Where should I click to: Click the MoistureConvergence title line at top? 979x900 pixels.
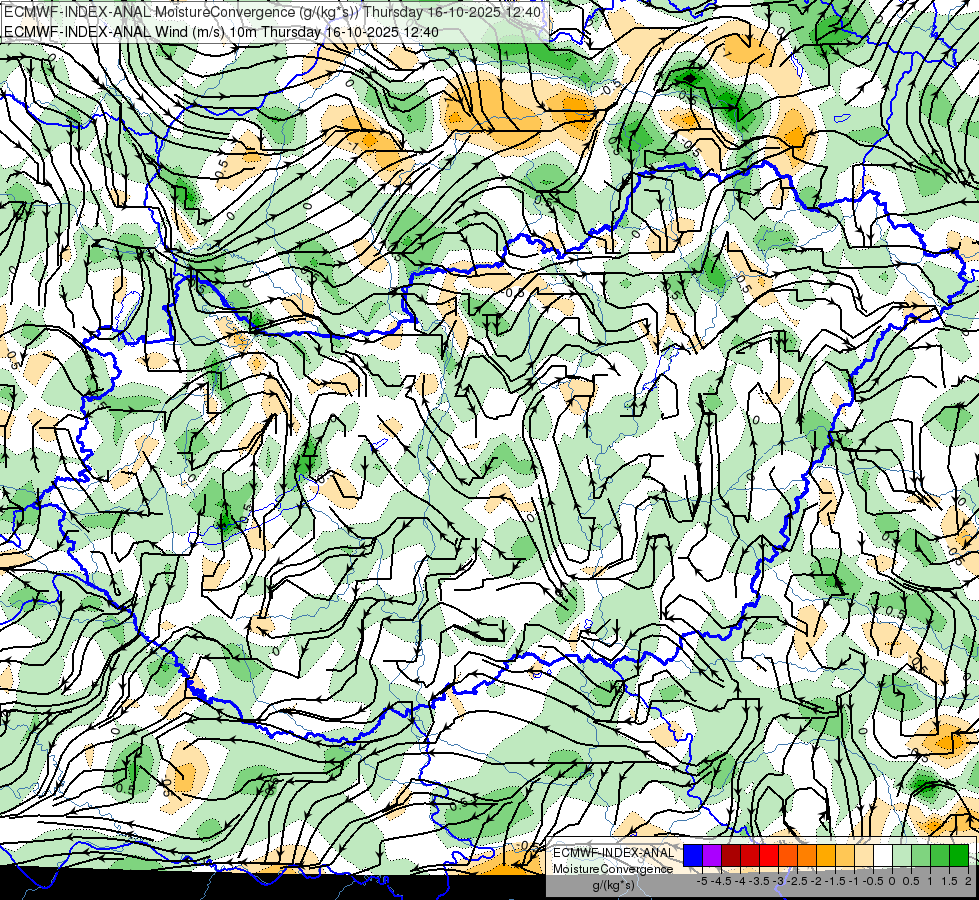click(273, 12)
